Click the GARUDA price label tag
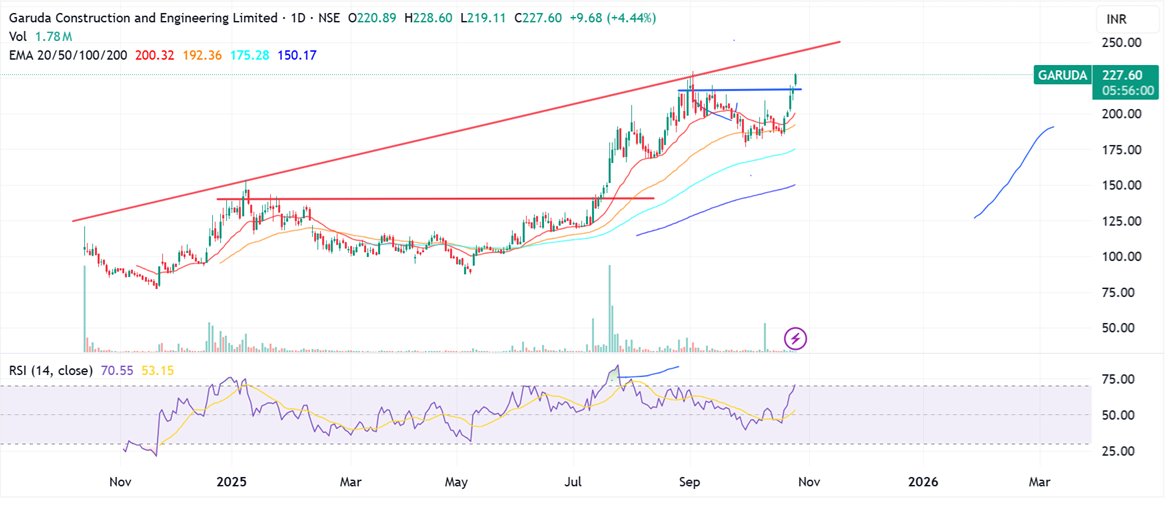 point(1062,75)
